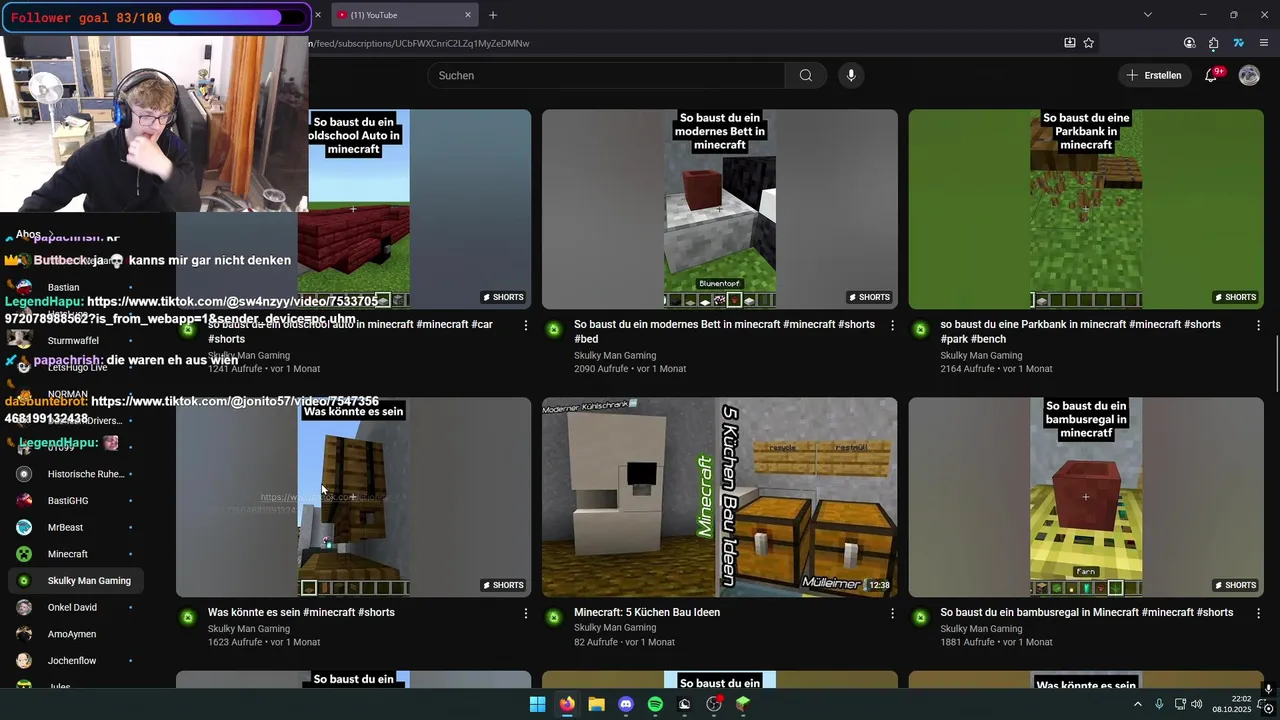Click the install-app icon in the address bar

[x=1070, y=43]
